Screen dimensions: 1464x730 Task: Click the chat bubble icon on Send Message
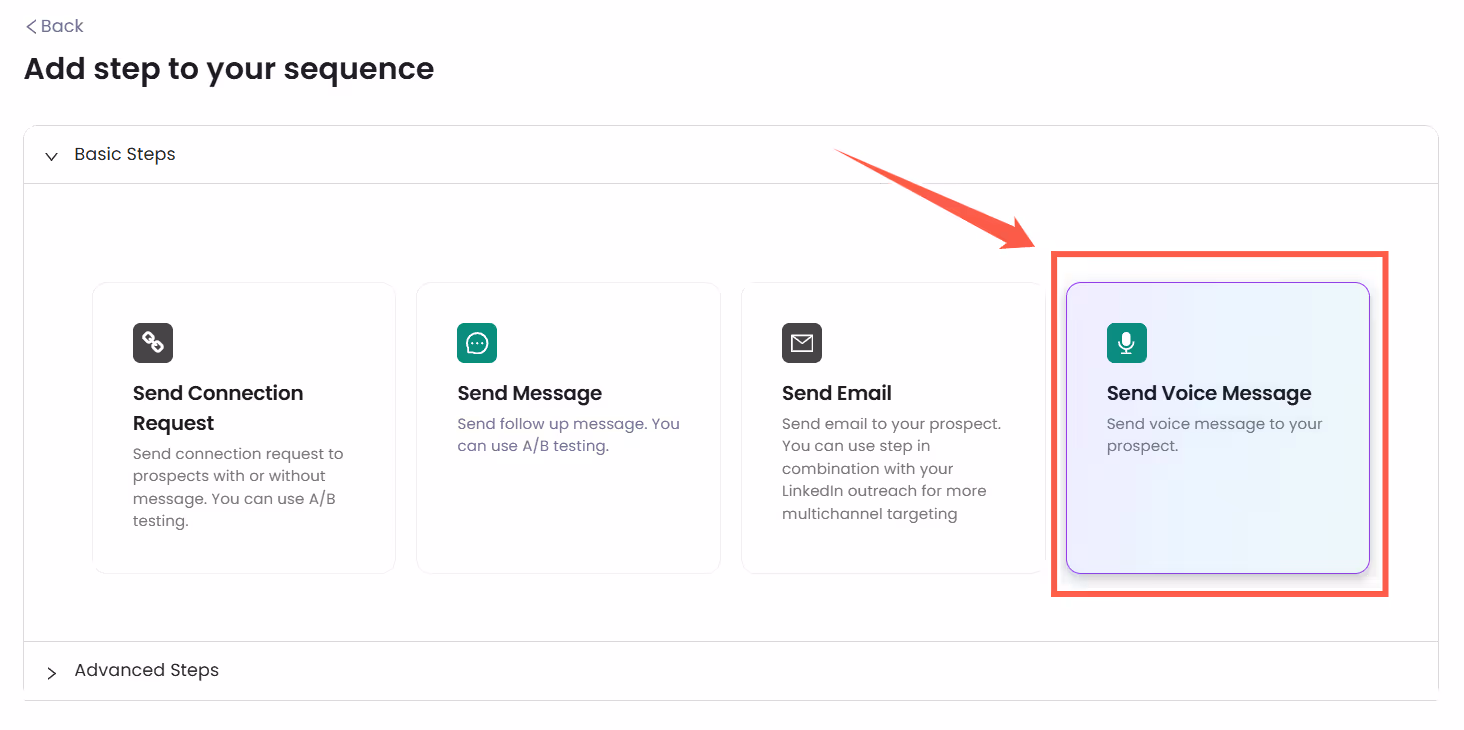tap(477, 343)
